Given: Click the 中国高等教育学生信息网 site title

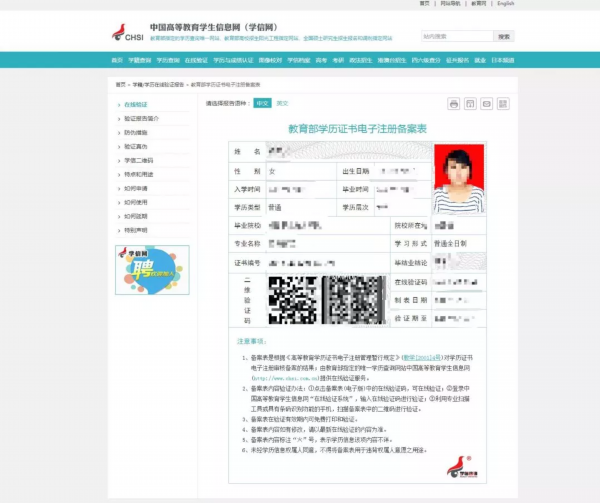Looking at the screenshot, I should (214, 27).
